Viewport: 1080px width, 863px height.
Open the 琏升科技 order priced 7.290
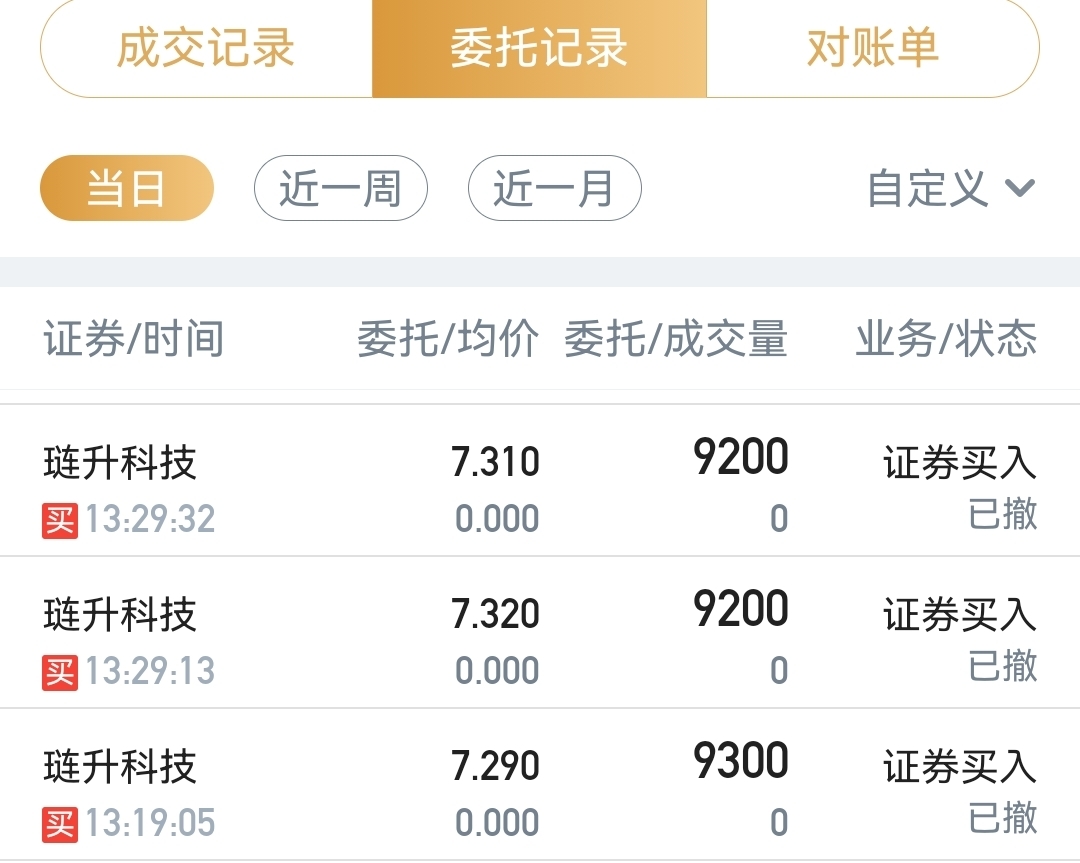pos(540,784)
